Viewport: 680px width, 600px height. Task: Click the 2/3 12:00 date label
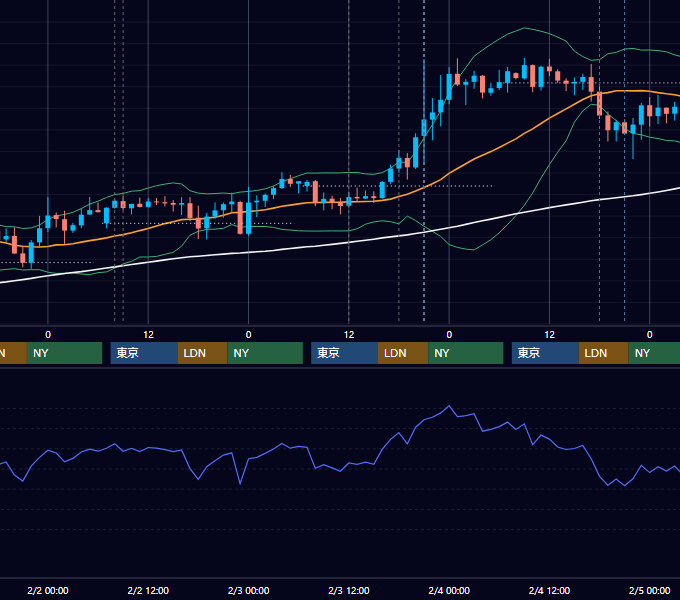click(x=349, y=590)
